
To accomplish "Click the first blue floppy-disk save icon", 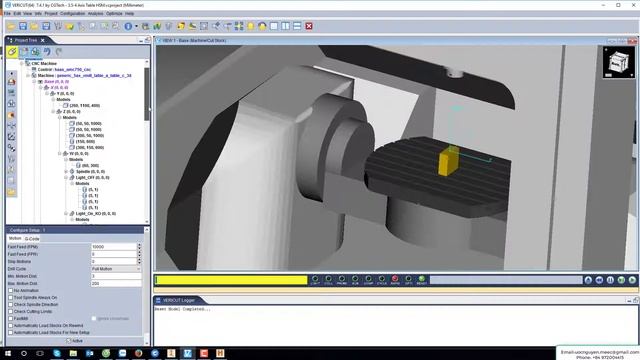I will (23, 26).
